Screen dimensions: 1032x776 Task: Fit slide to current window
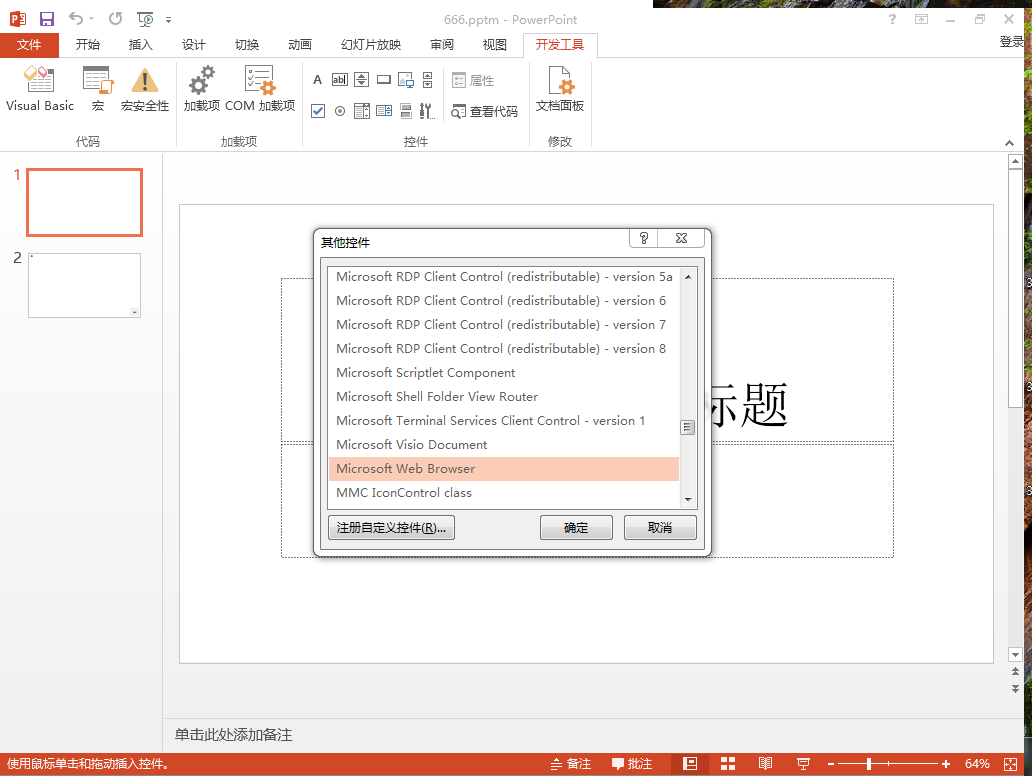pyautogui.click(x=1010, y=763)
